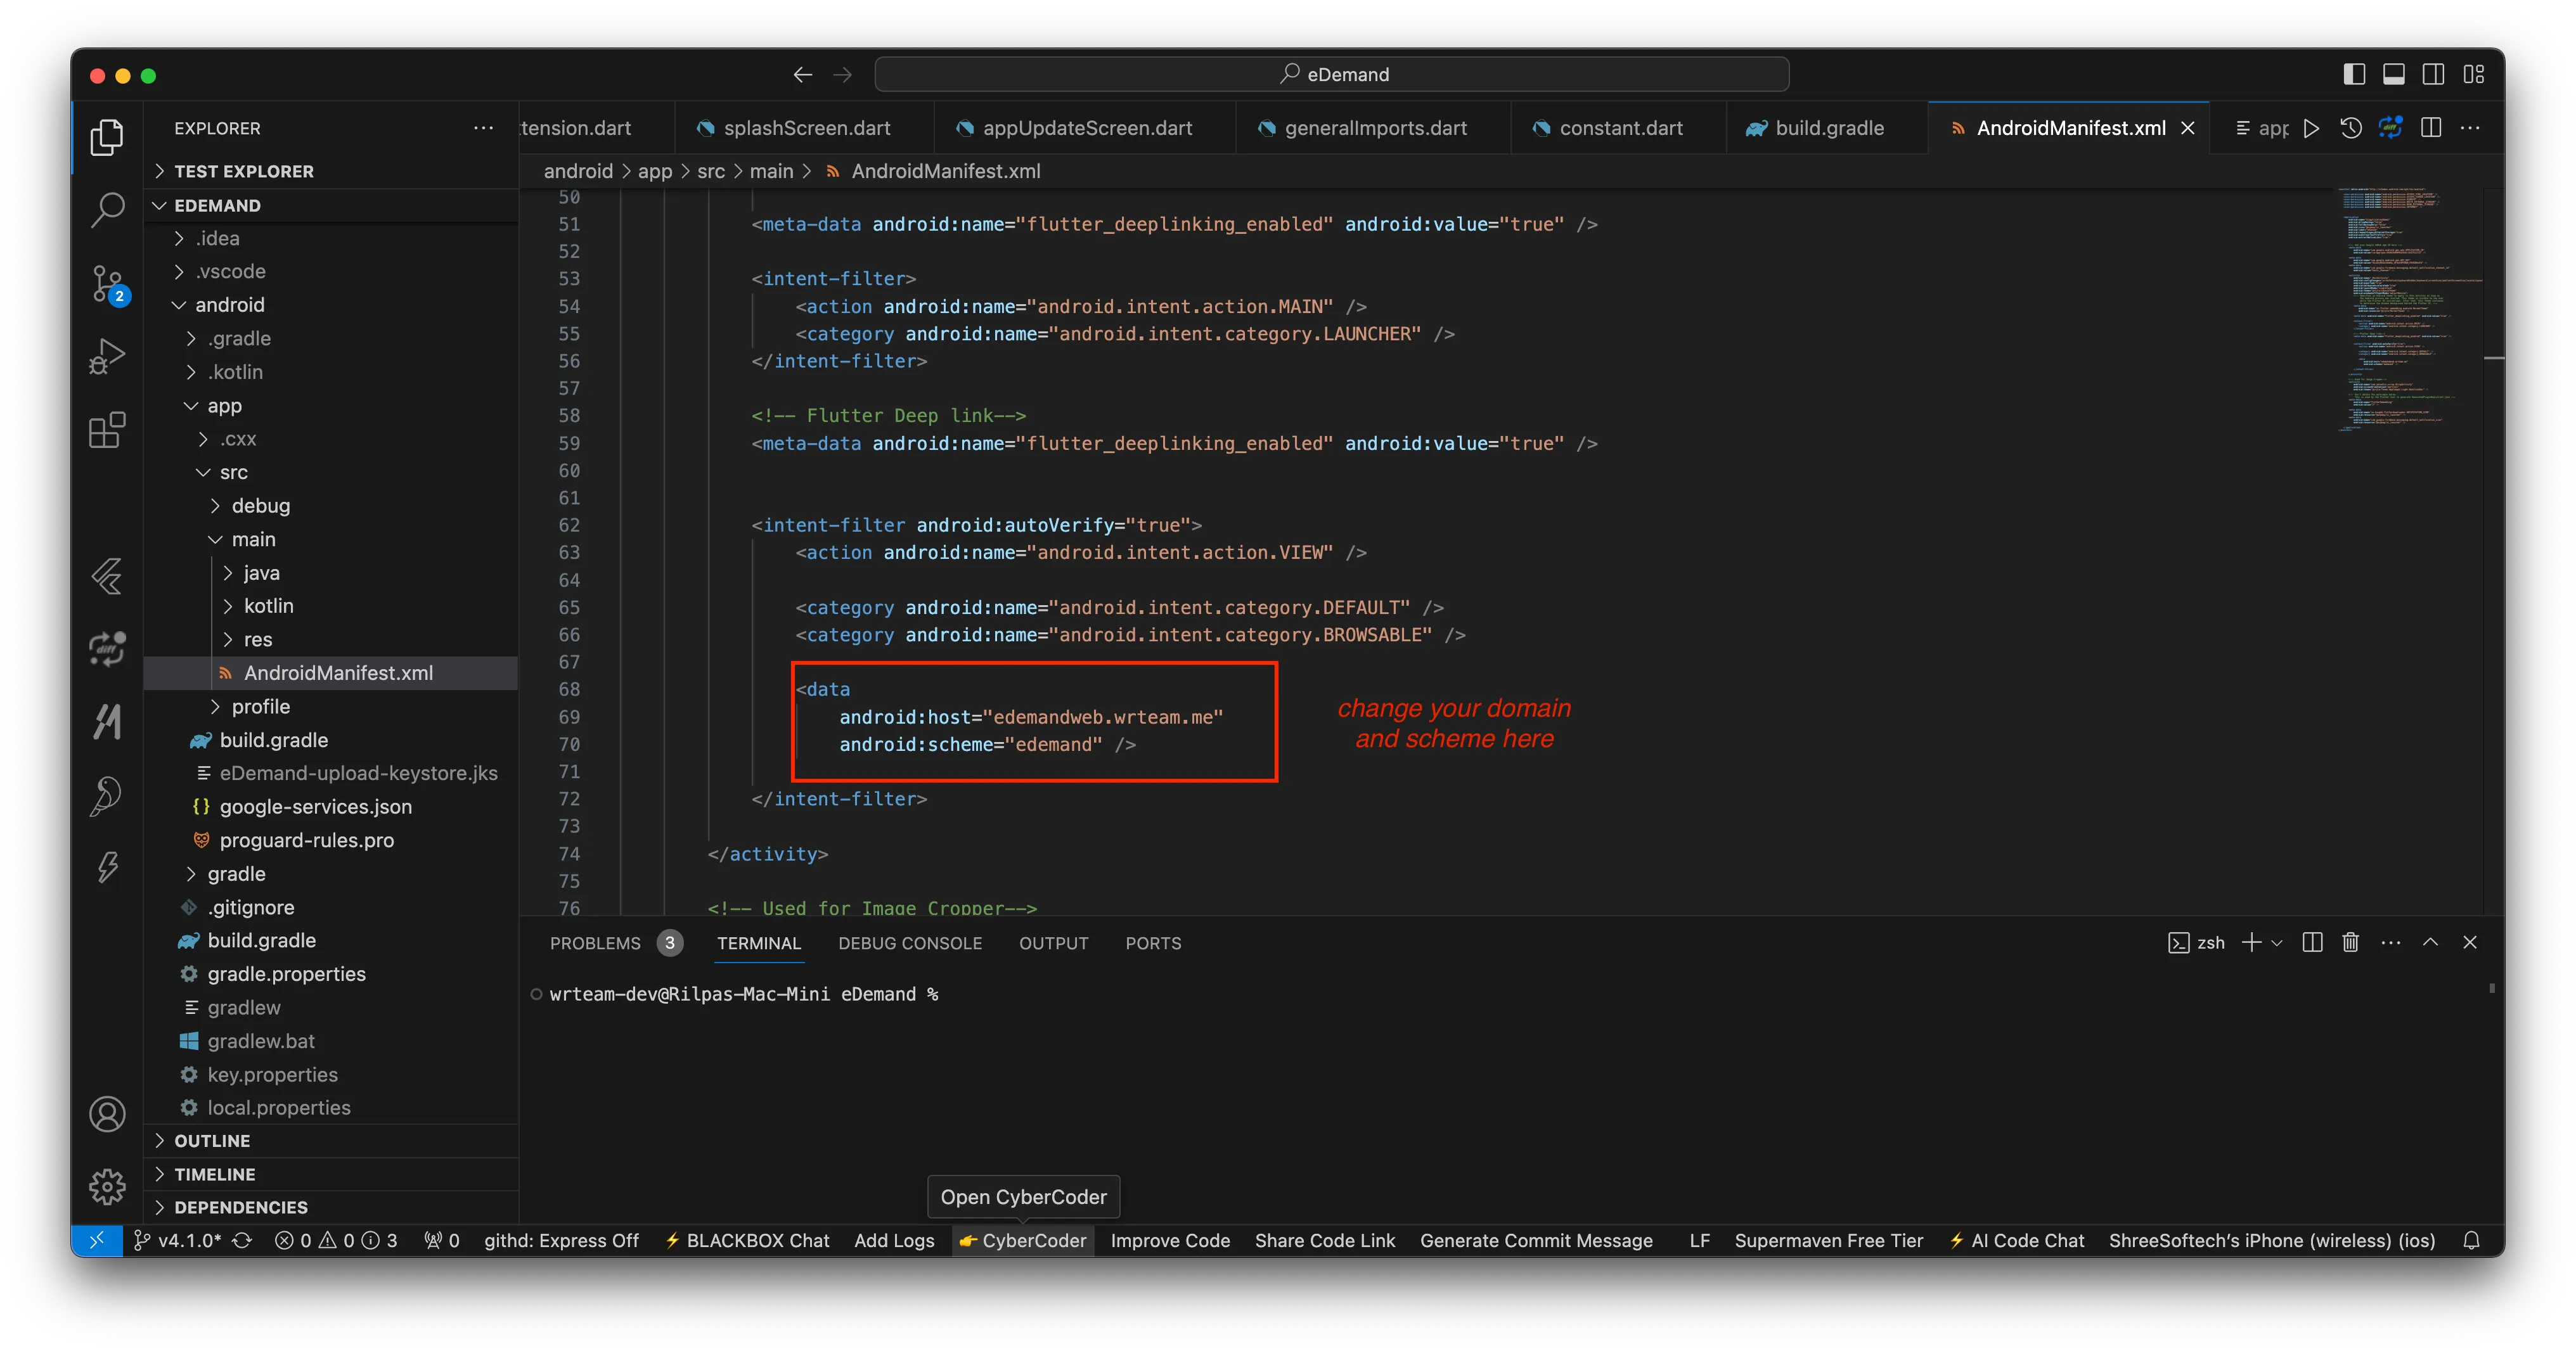Toggle the bottom panel visibility
This screenshot has width=2576, height=1351.
tap(2394, 74)
